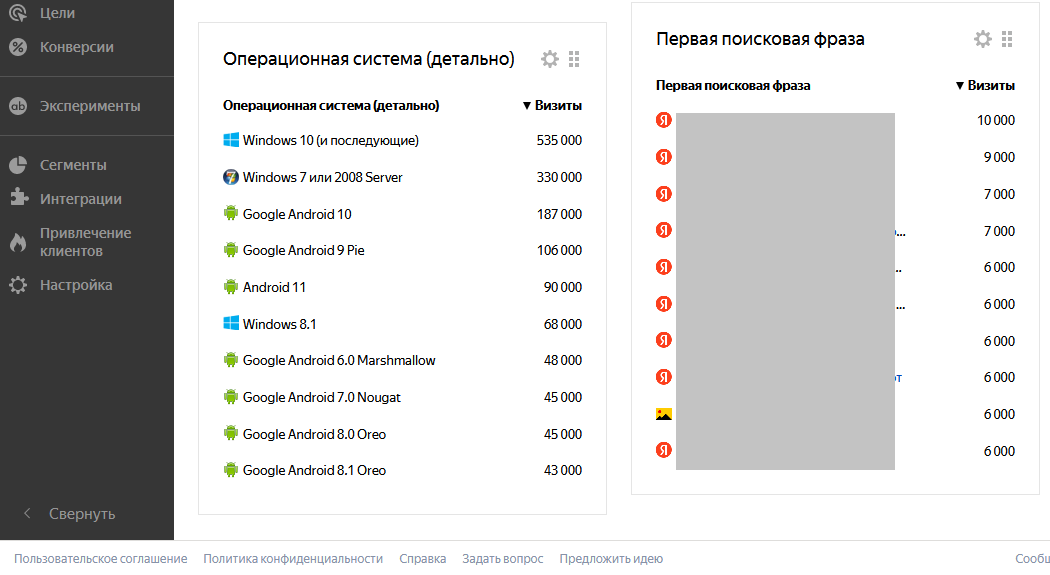1050x575 pixels.
Task: Select Google Android 7.0 Nougat row
Action: click(x=402, y=397)
